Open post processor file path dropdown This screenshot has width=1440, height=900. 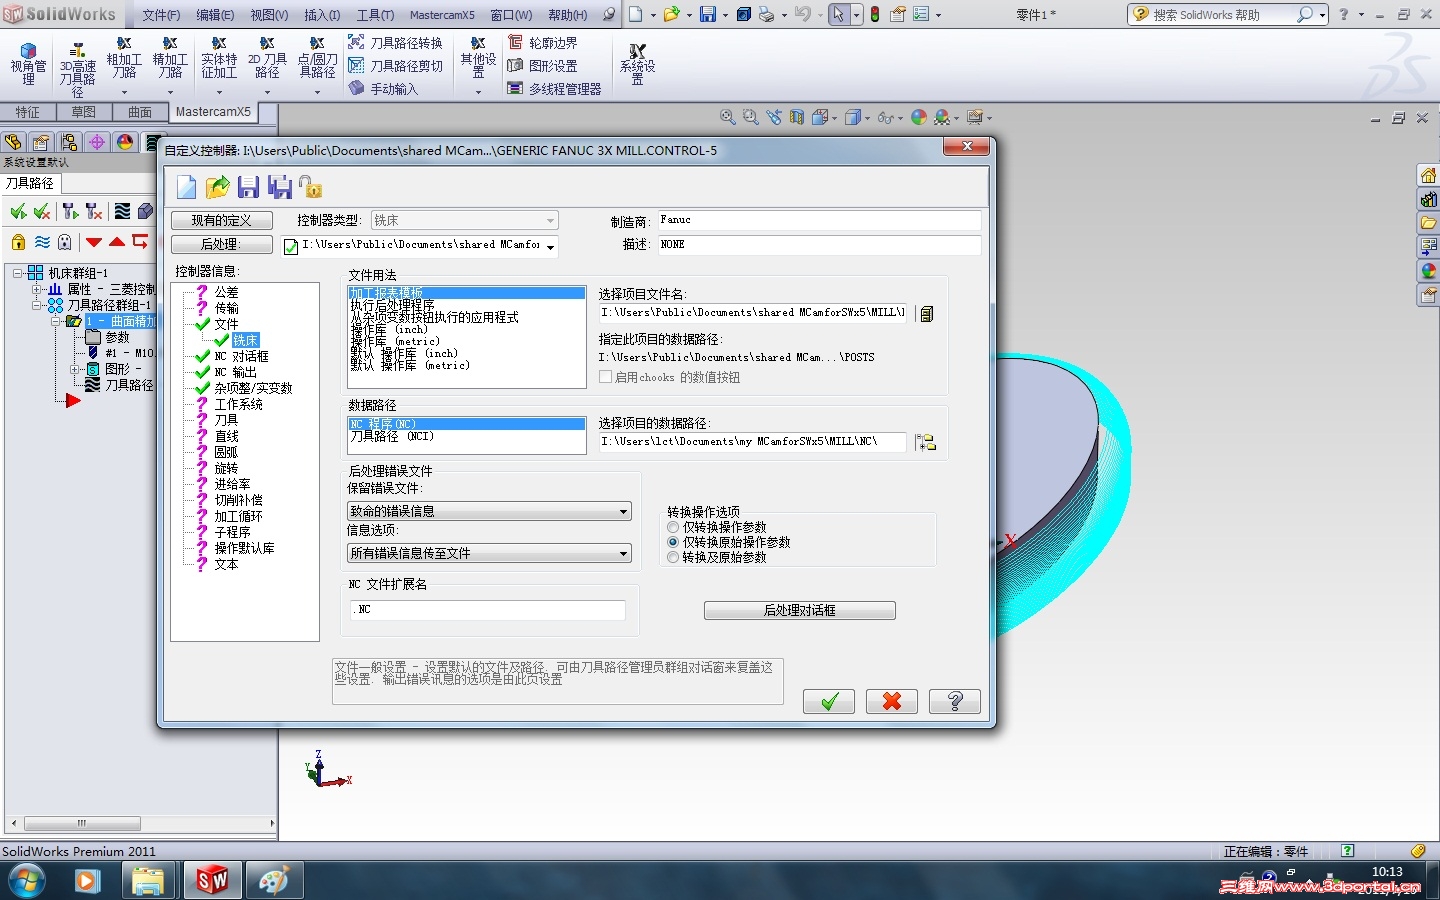point(550,246)
